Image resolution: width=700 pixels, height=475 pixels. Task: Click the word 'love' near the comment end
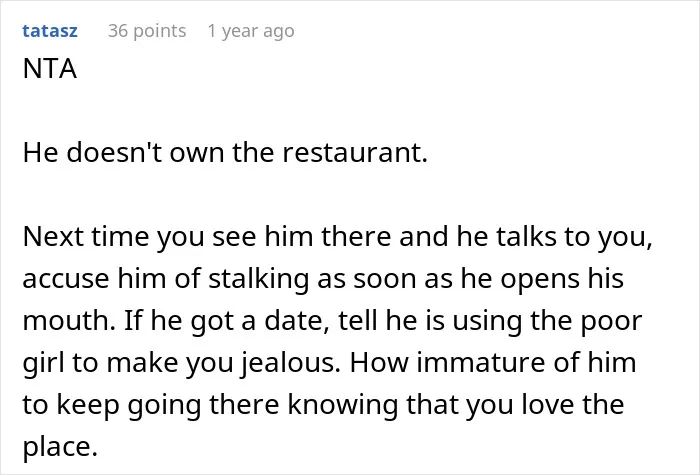(547, 404)
